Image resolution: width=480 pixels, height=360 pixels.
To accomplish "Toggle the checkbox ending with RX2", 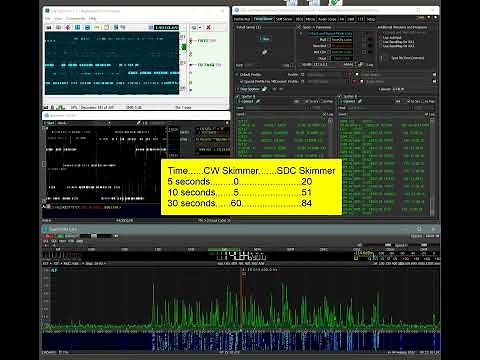I will click(x=380, y=46).
